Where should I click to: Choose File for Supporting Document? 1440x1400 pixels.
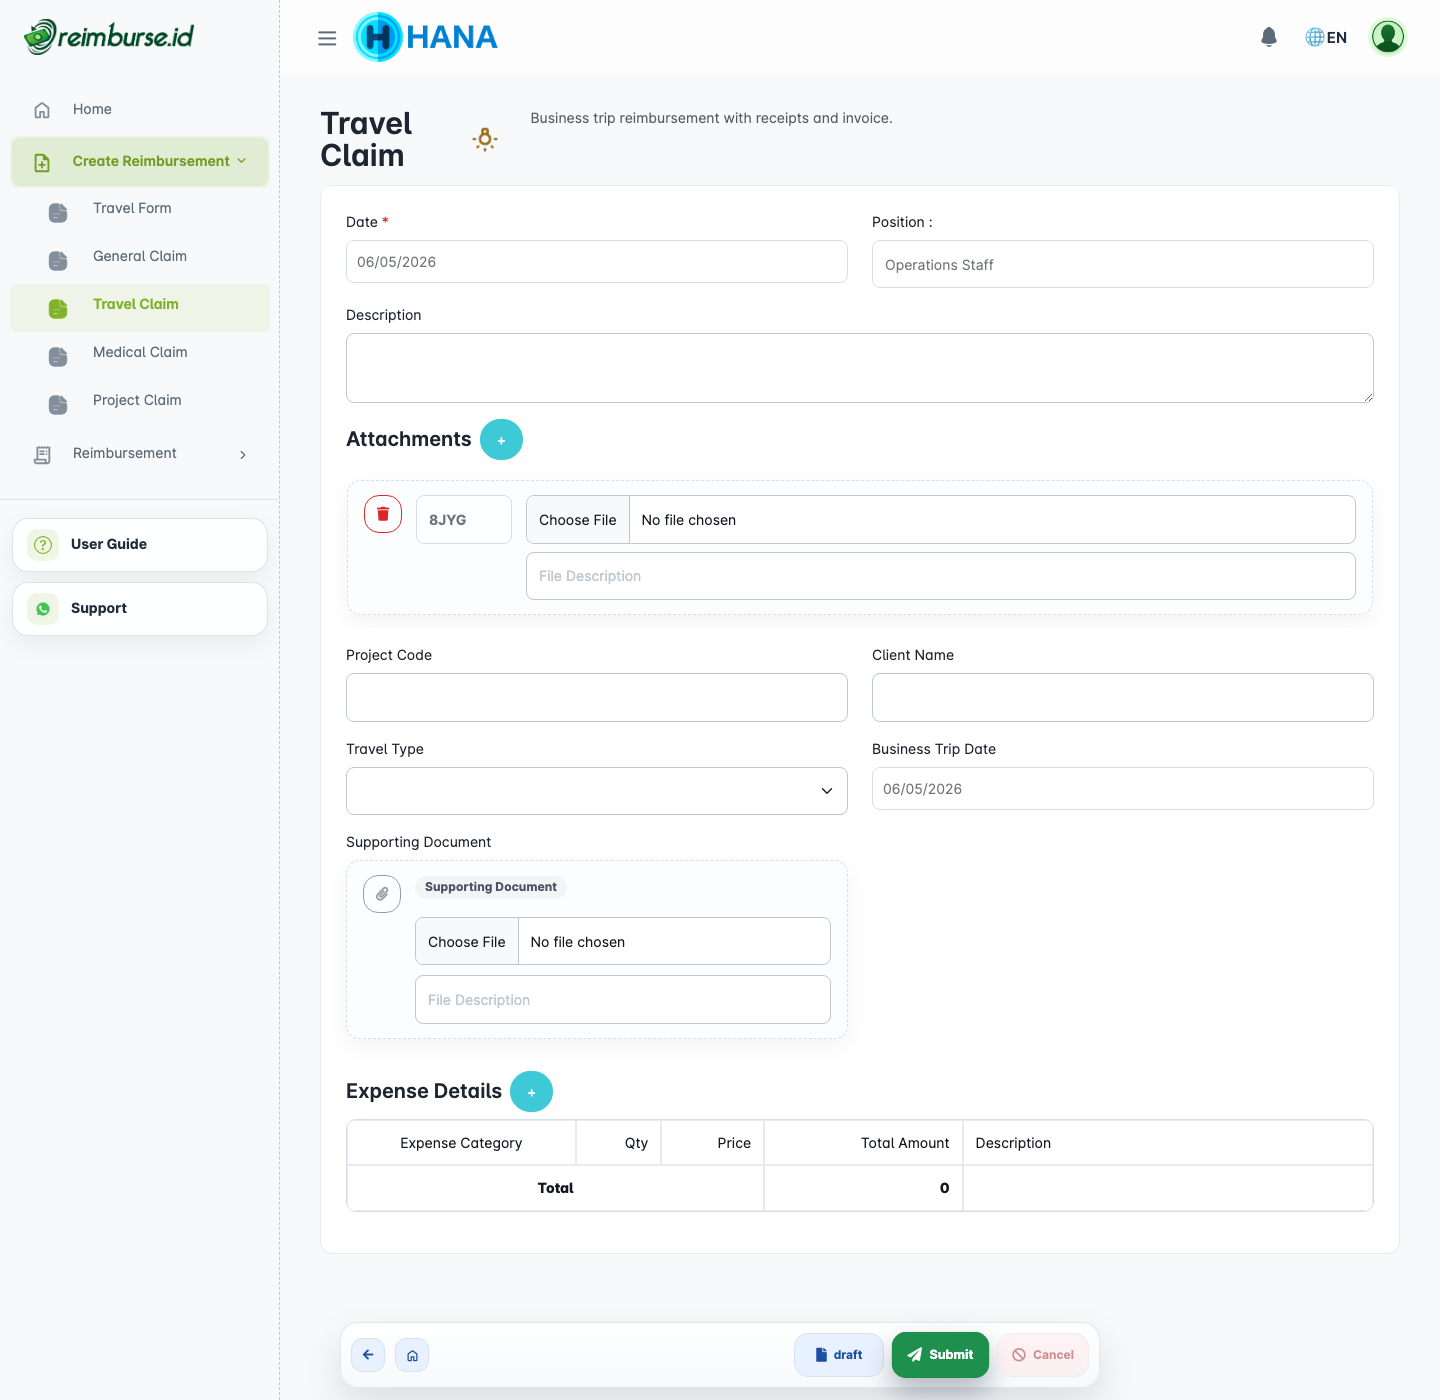click(467, 942)
